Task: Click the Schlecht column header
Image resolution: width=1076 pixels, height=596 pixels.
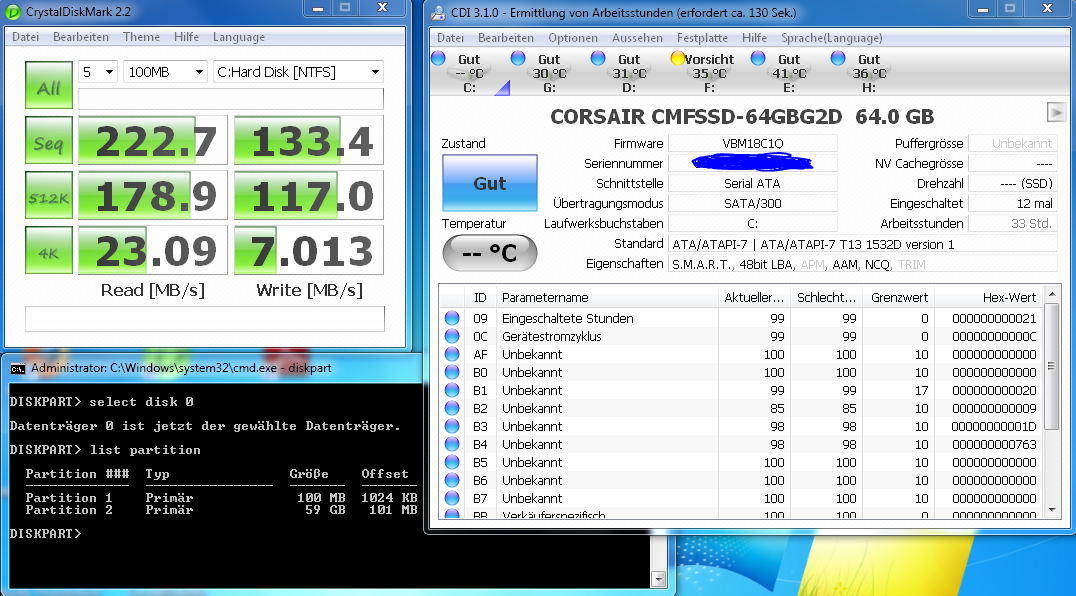Action: (x=826, y=297)
